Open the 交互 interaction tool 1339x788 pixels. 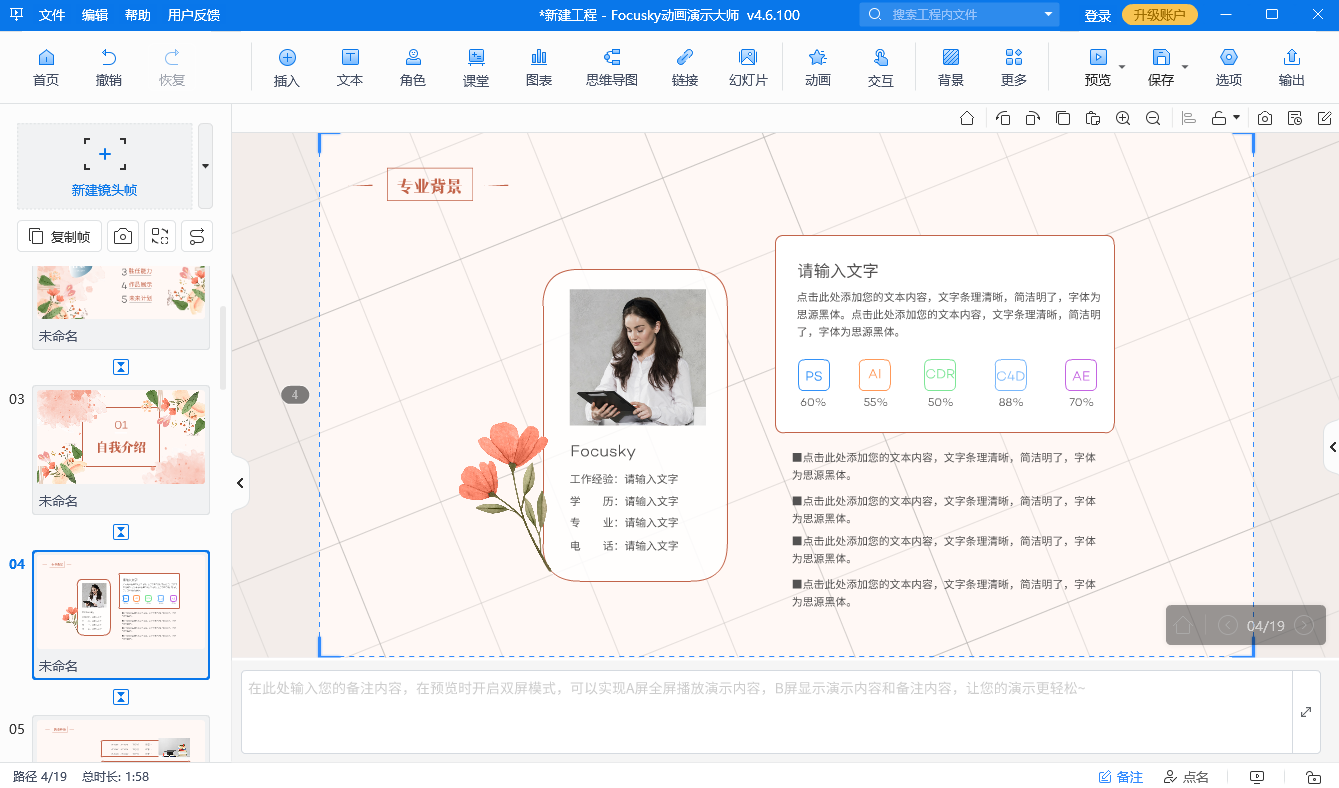881,68
